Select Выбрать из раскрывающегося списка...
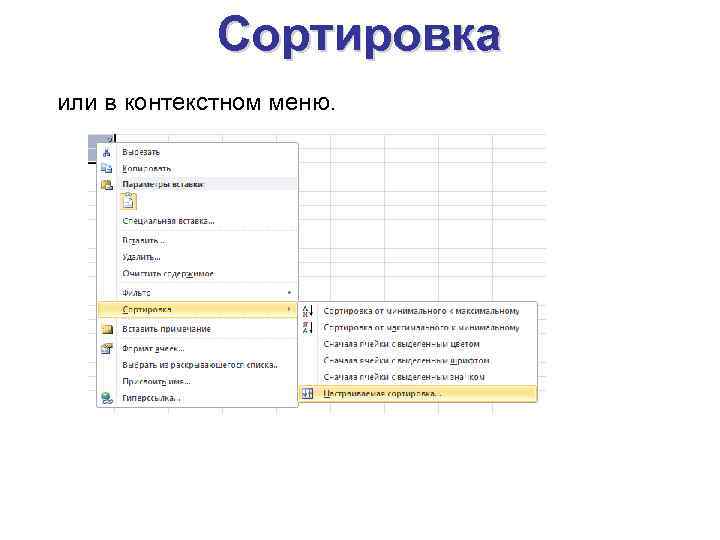Viewport: 720px width, 540px height. (200, 365)
